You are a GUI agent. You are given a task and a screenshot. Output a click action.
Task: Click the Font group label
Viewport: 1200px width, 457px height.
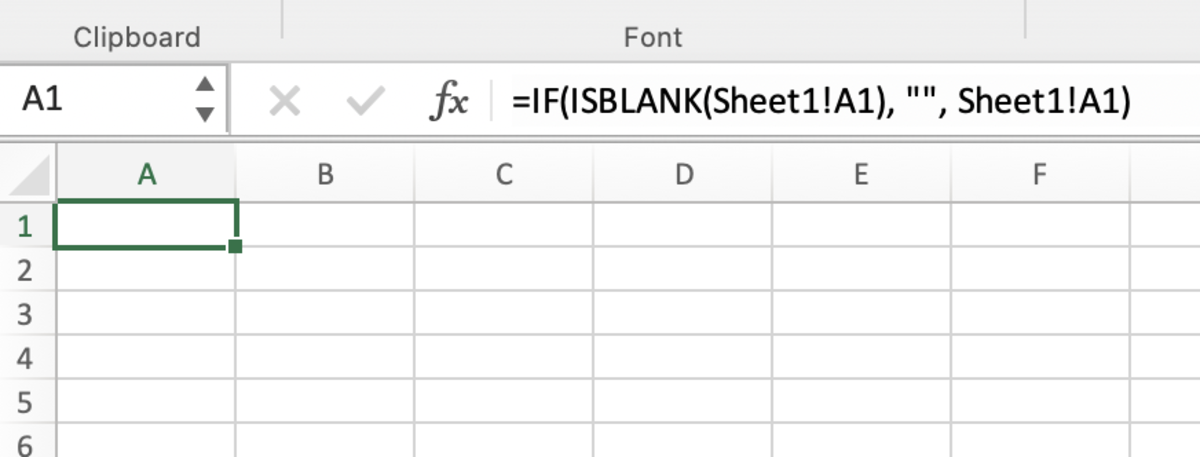click(x=653, y=38)
